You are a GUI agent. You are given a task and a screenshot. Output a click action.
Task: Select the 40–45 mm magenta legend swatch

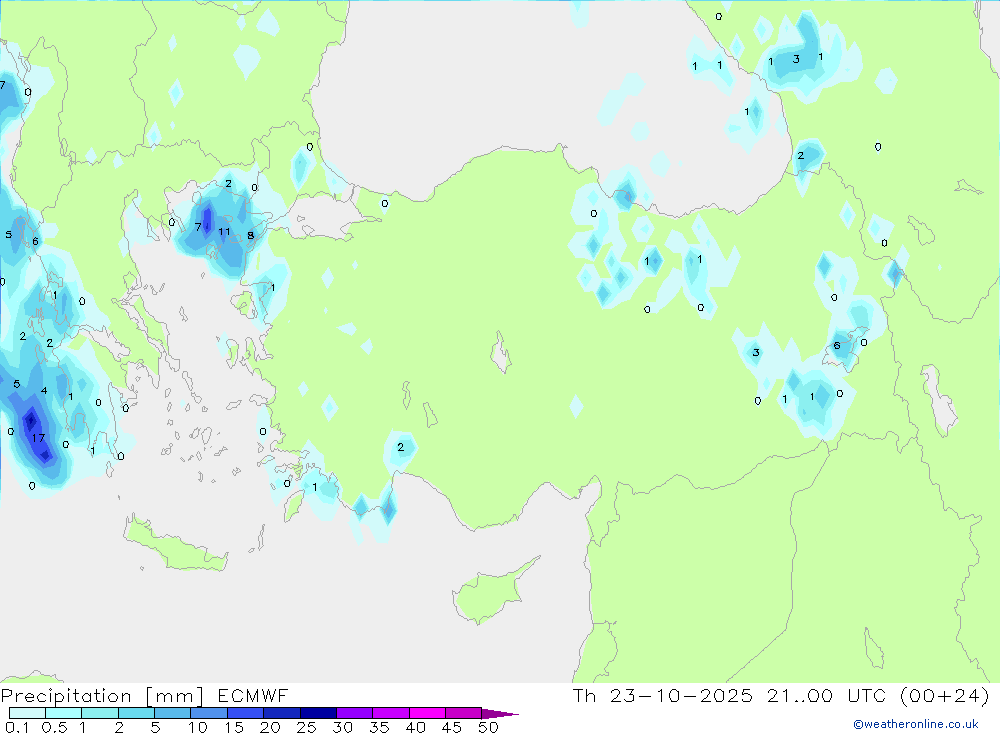coord(427,713)
